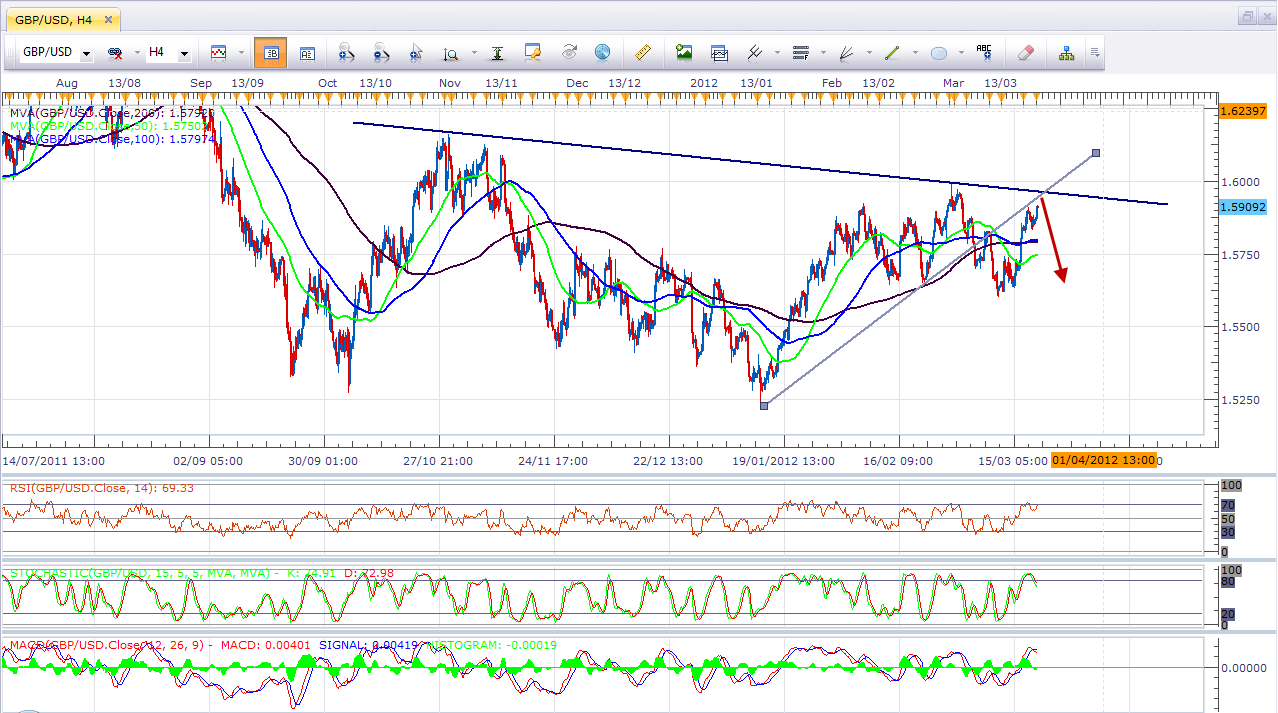The image size is (1278, 713).
Task: Click the MACD 0.00000 scale label
Action: (1246, 668)
